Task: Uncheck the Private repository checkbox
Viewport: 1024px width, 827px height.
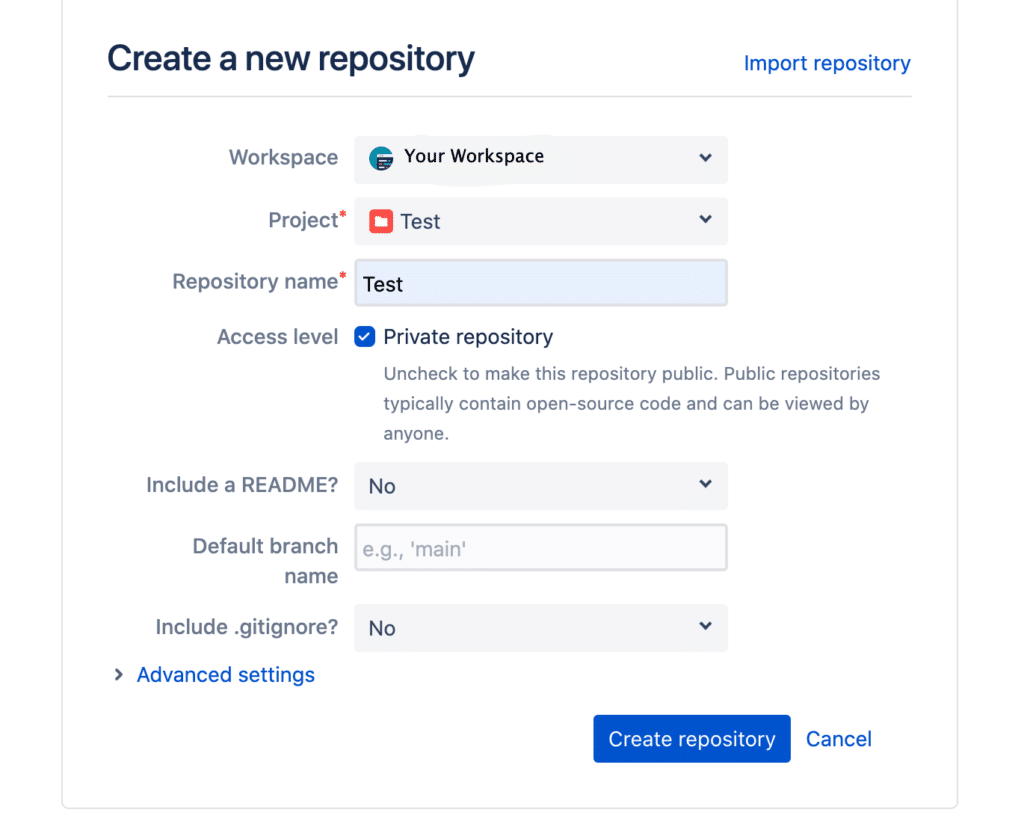Action: [364, 337]
